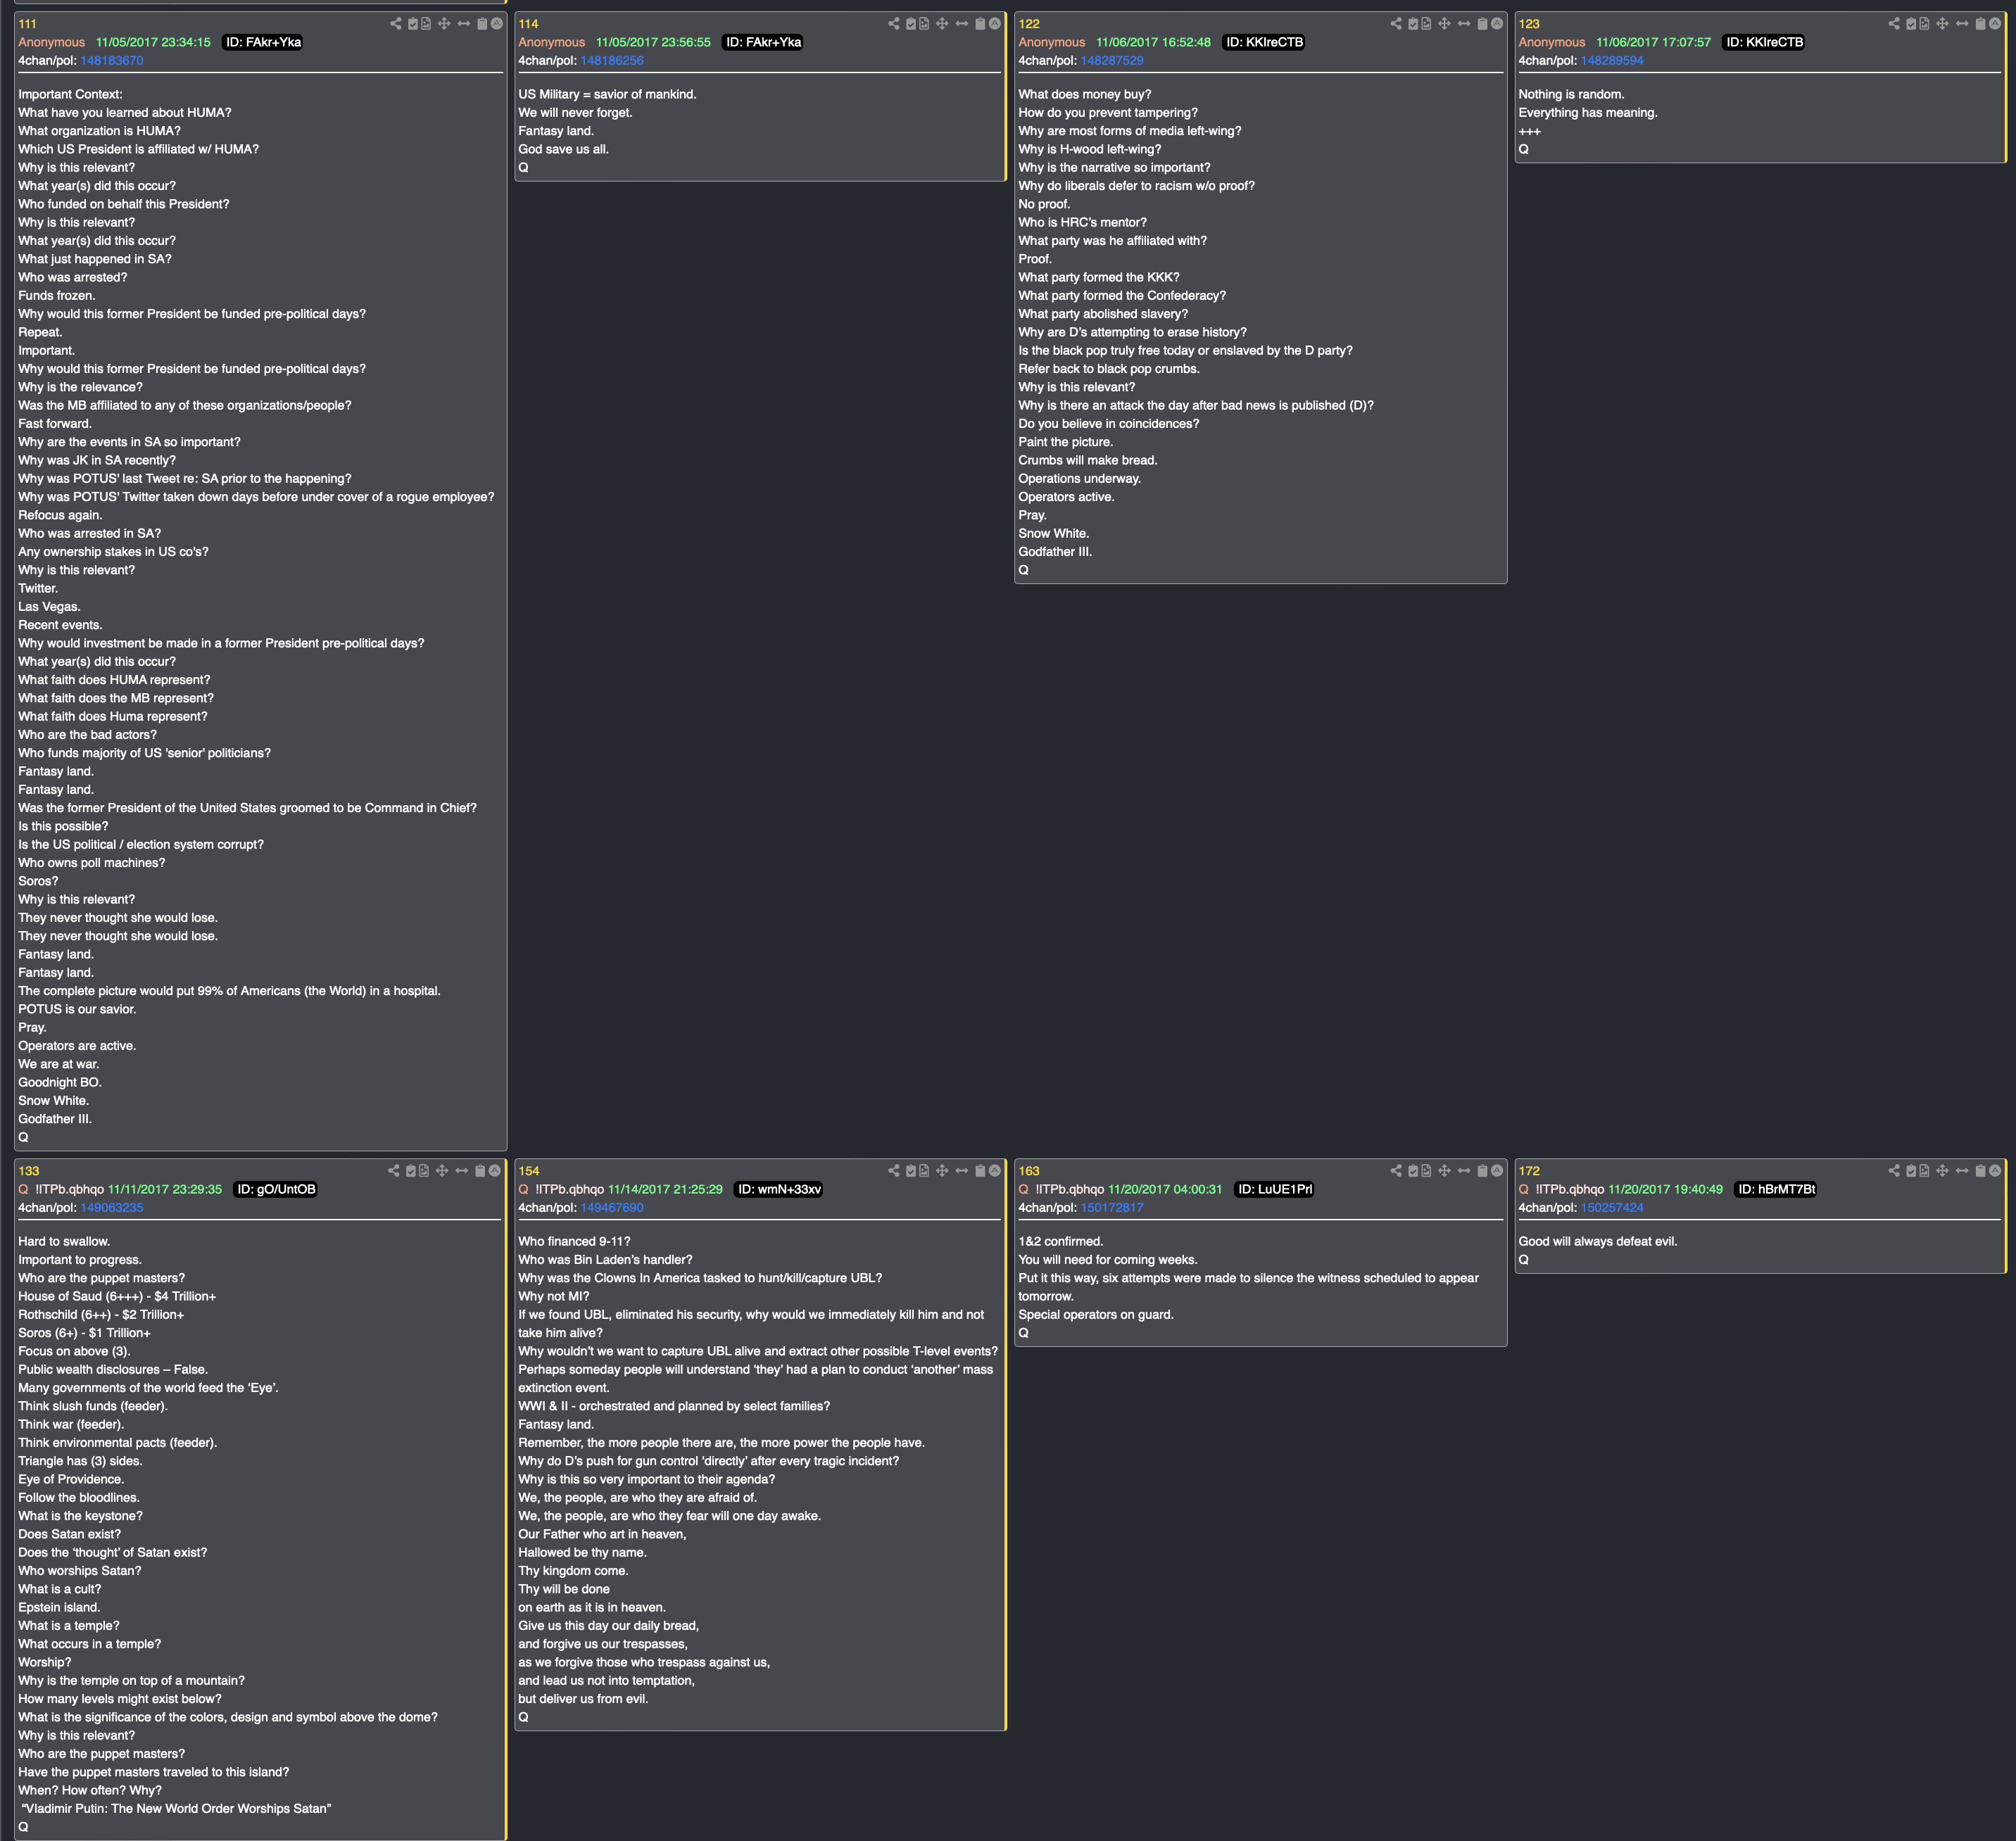Click move arrows icon on post 133
Screen dimensions: 2016x1841
coord(442,1170)
